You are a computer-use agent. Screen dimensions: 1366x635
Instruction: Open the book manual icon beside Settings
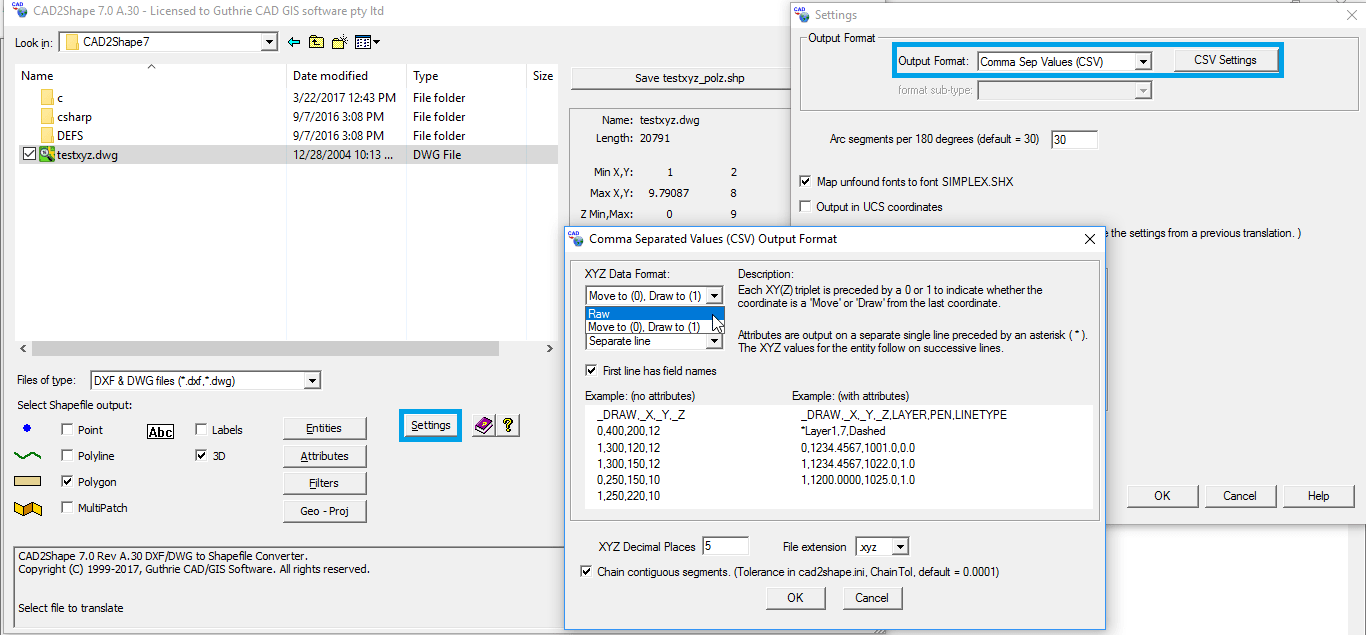(x=484, y=425)
